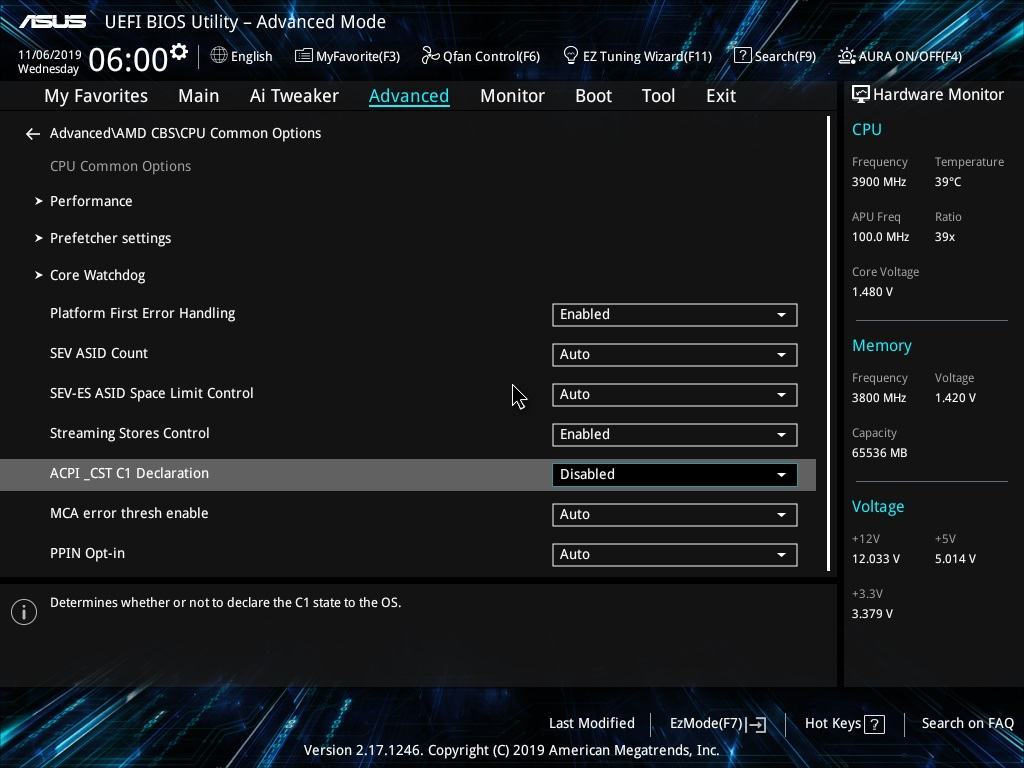Click the Memory Capacity 65536 MB value
The width and height of the screenshot is (1024, 768).
click(x=879, y=453)
